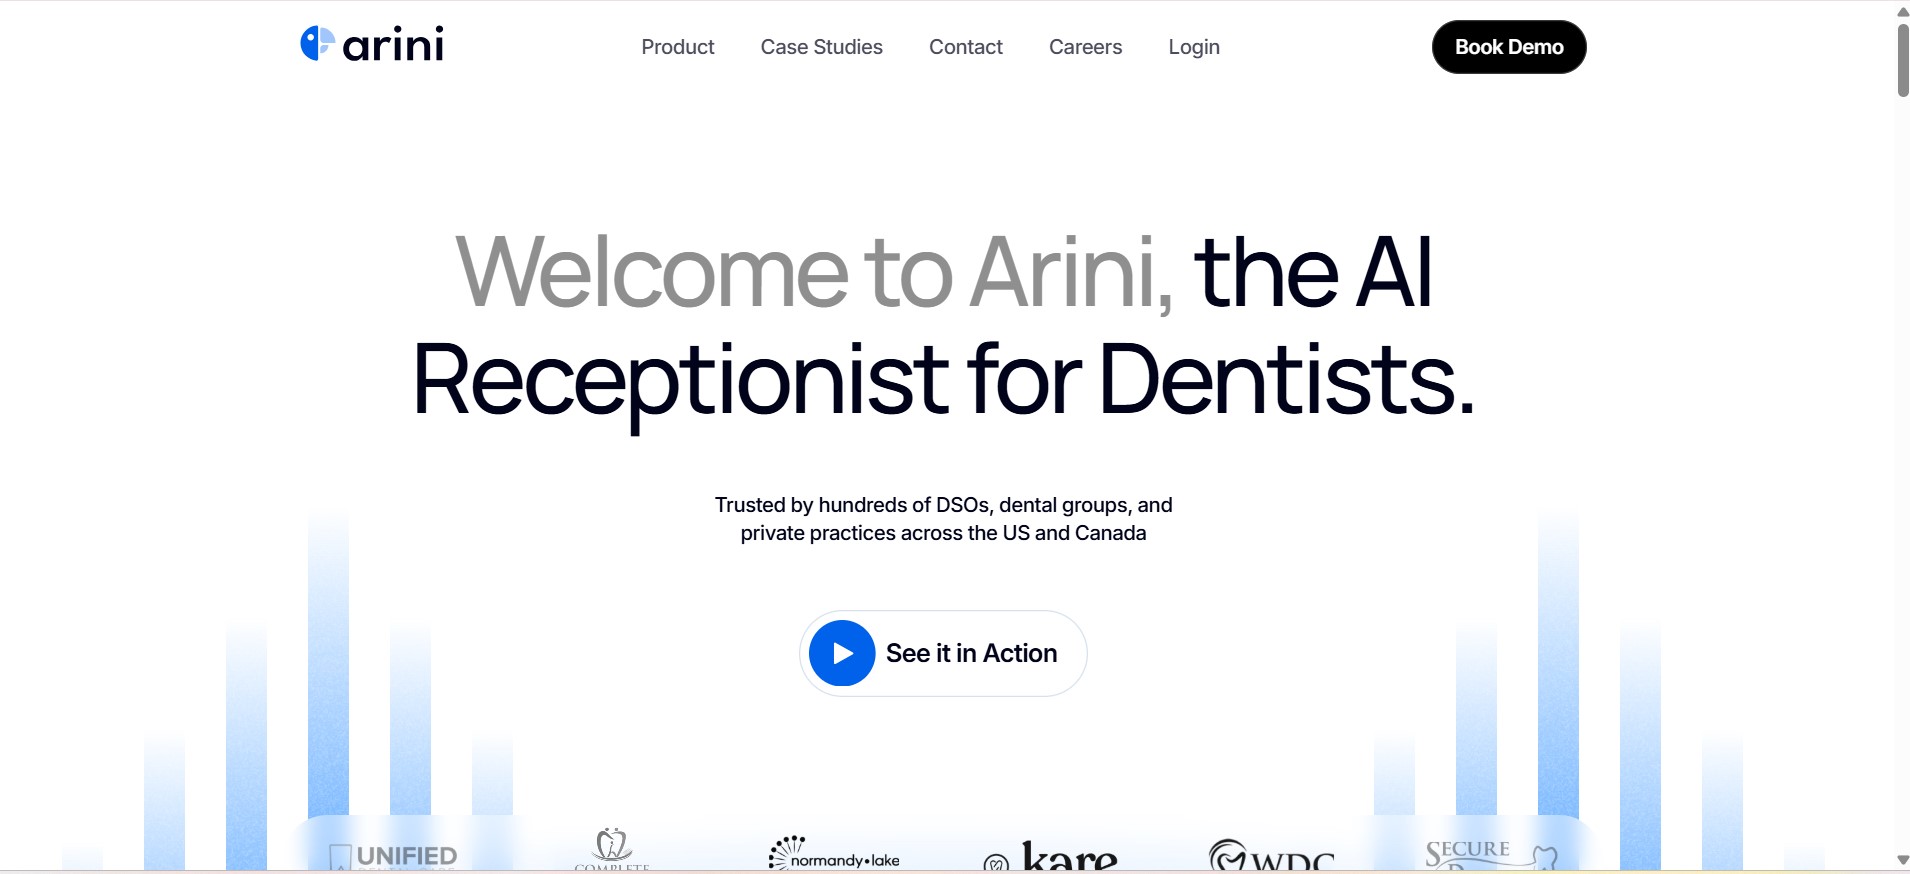Click the Complete tooth logo
Screen dimensions: 1910x874
click(x=612, y=849)
